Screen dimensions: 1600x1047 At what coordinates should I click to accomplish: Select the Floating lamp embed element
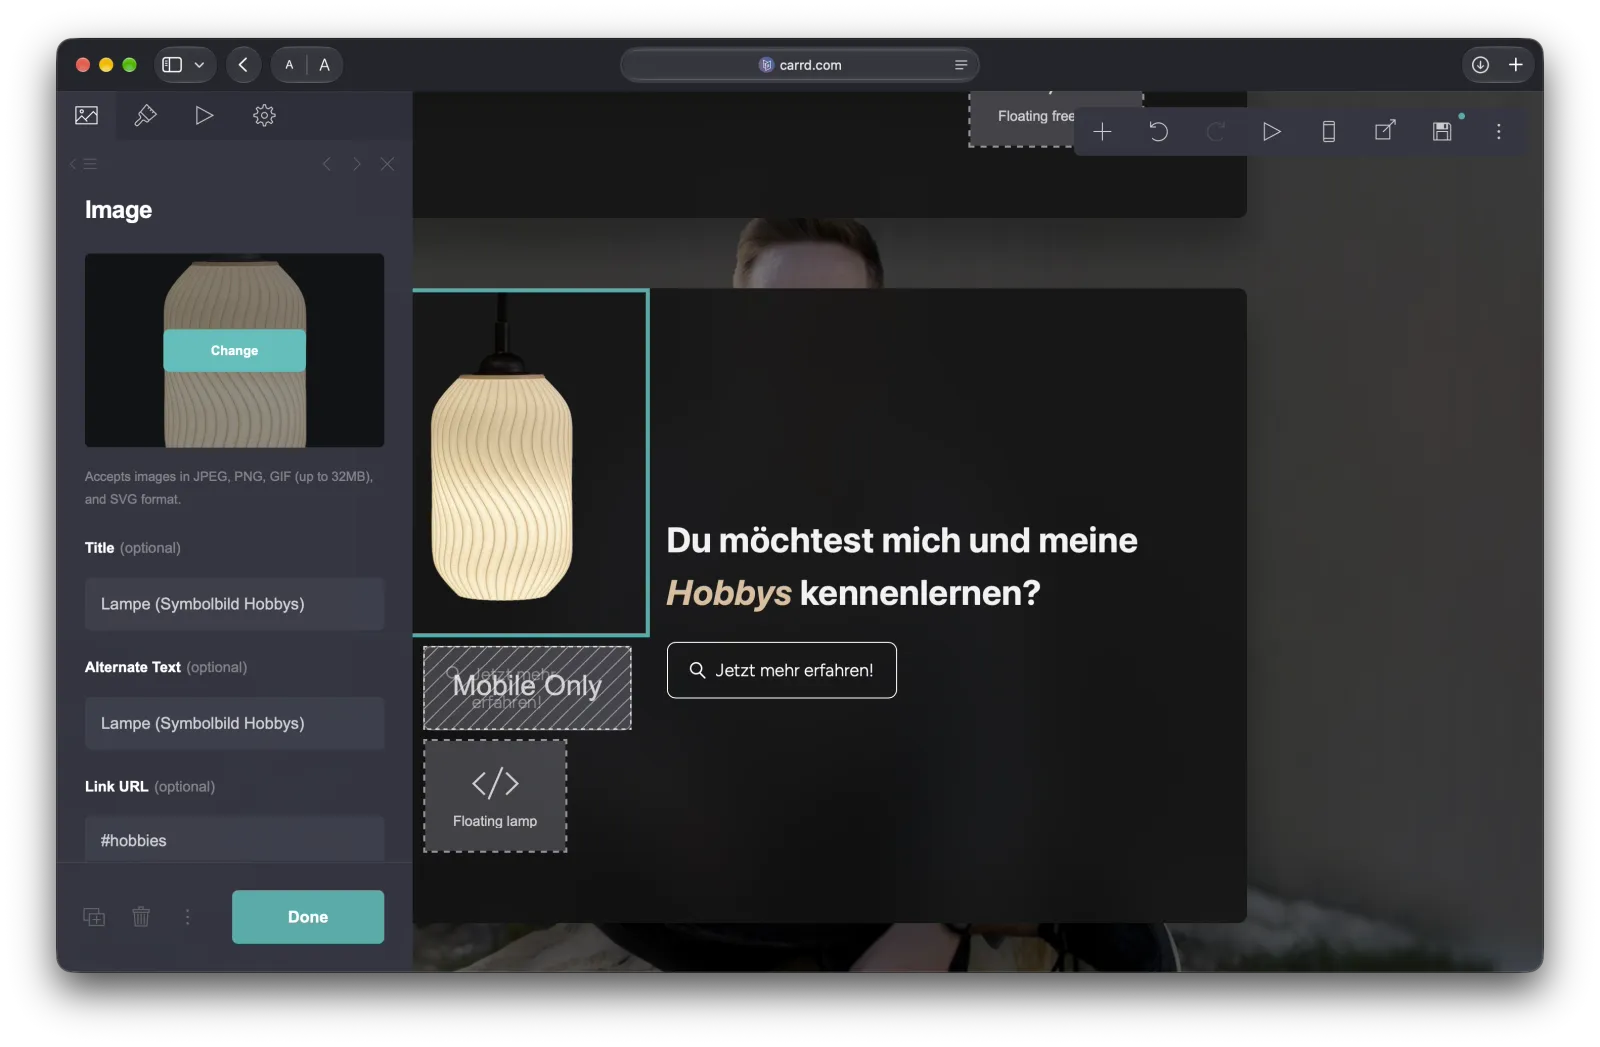[495, 796]
